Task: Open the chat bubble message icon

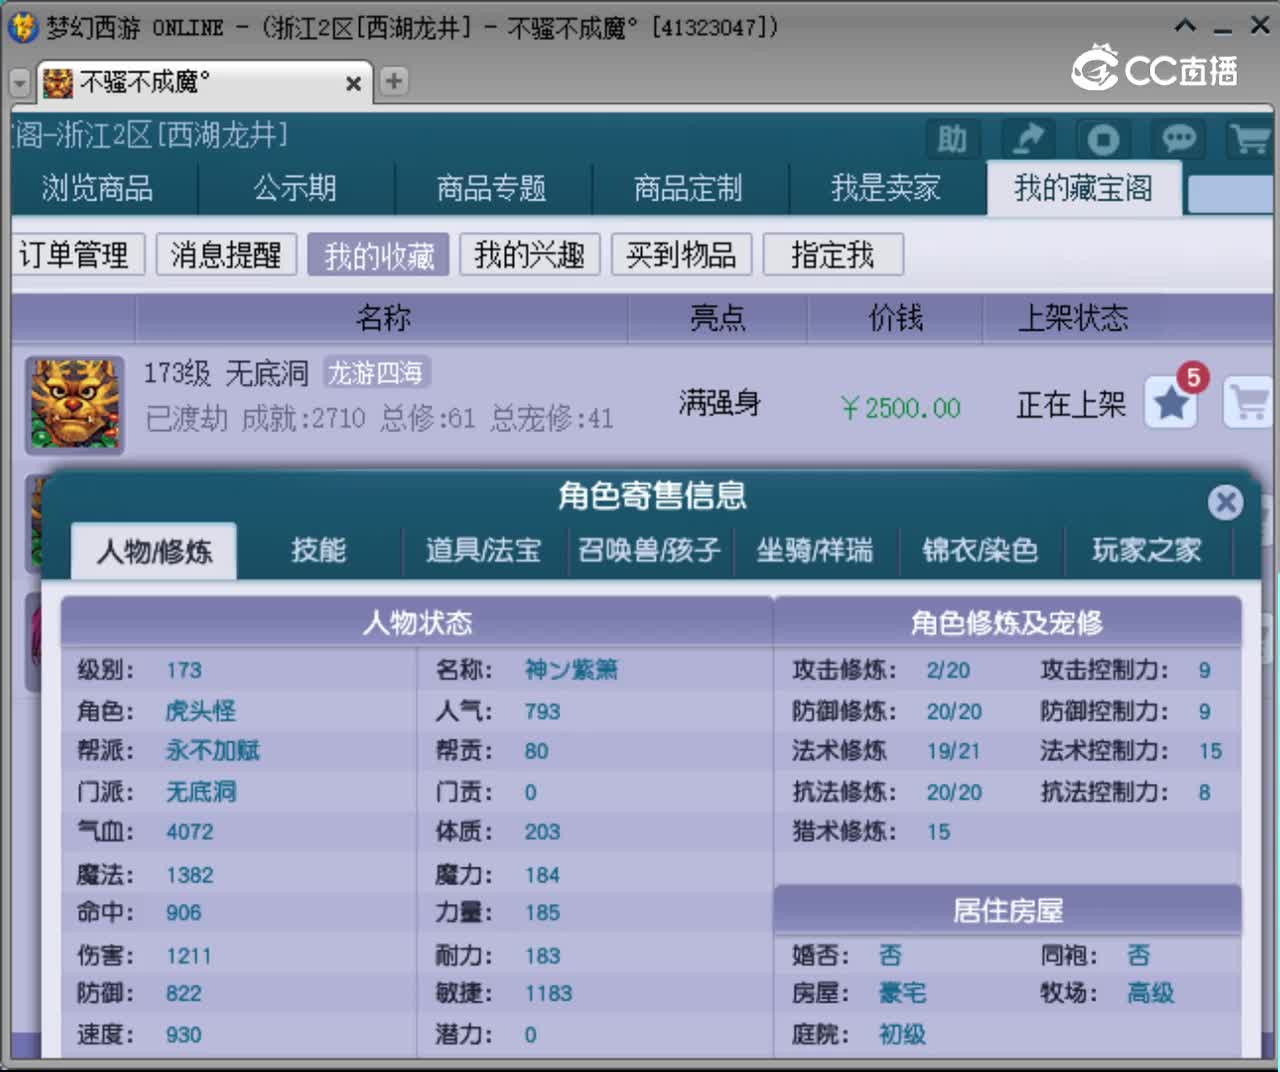Action: coord(1178,139)
